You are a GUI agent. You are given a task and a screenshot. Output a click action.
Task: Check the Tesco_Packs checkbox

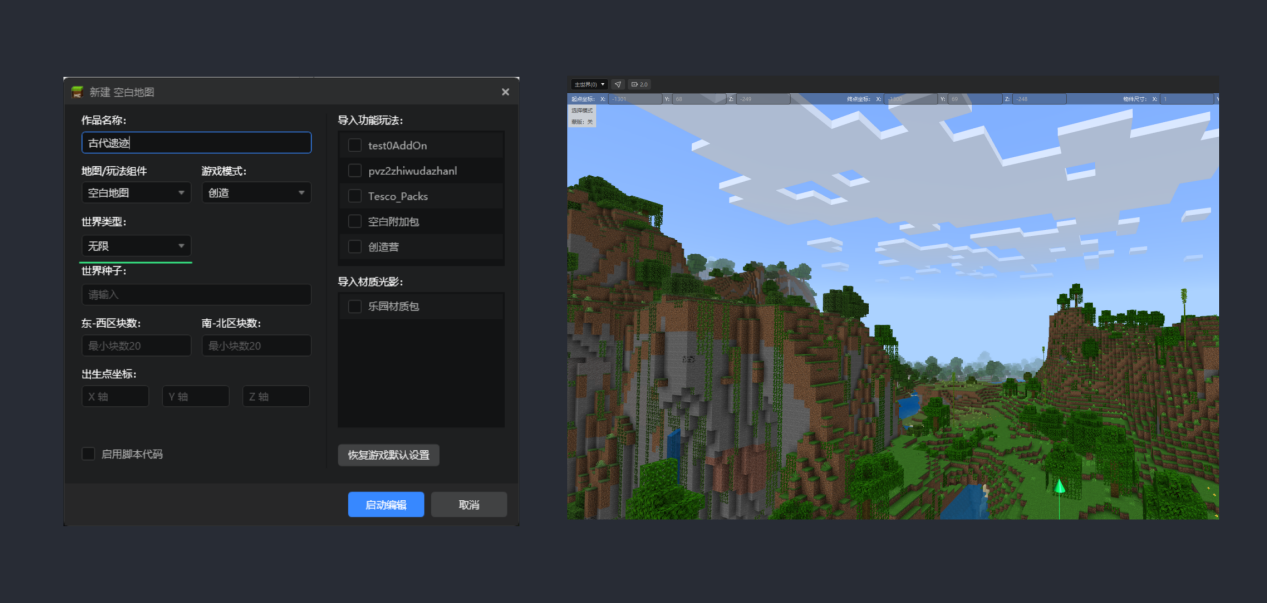[354, 196]
